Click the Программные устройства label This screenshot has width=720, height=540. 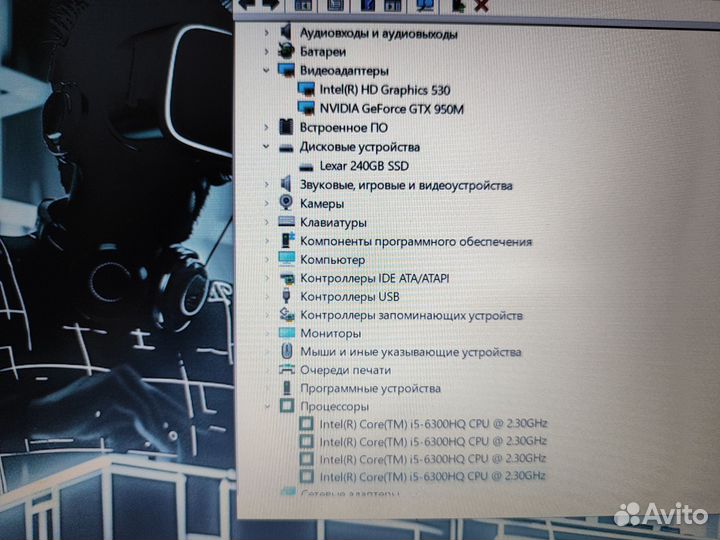pos(371,388)
